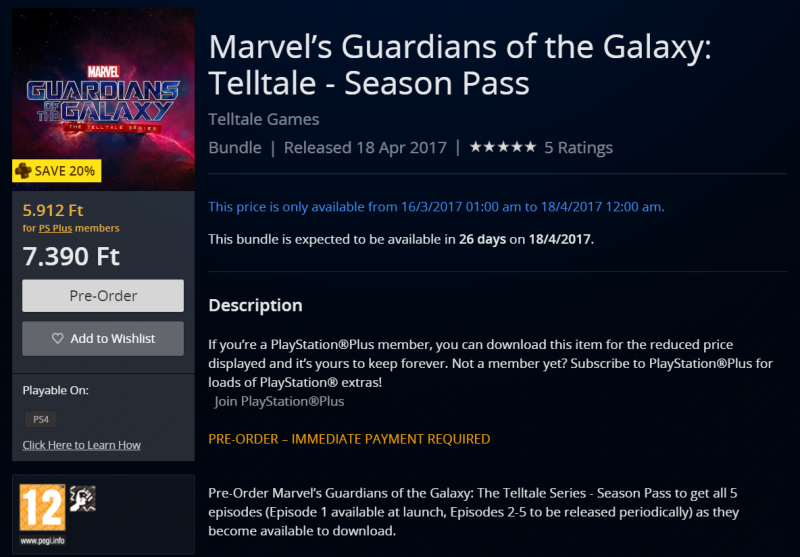Open the 5 Ratings count
Screen dimensions: 800x557
coord(578,148)
